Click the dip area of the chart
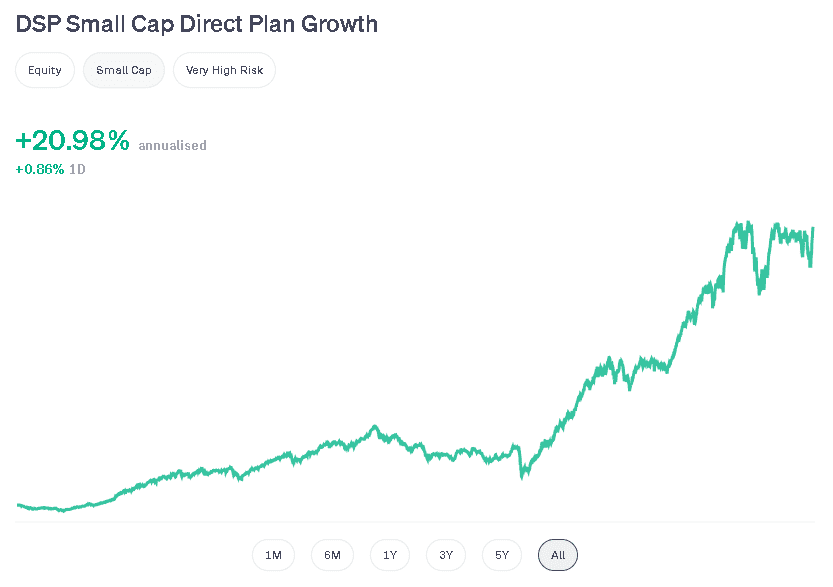833x587 pixels. [524, 477]
